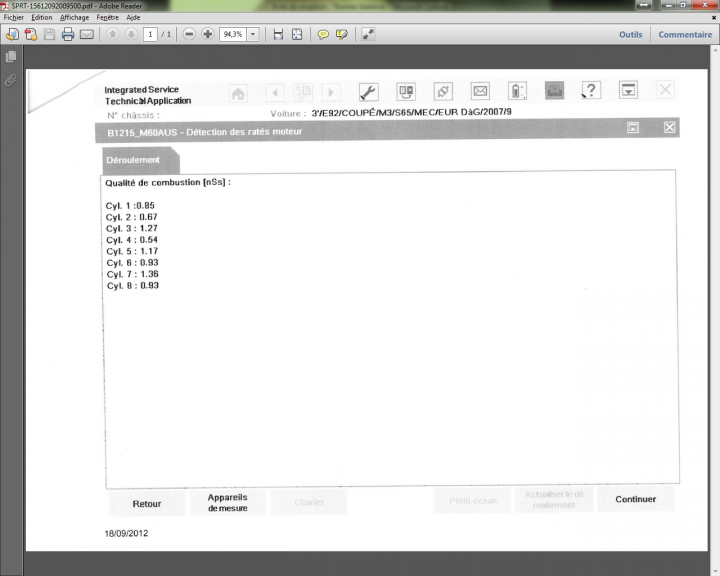Click the Appareils de mesure button

(x=228, y=503)
